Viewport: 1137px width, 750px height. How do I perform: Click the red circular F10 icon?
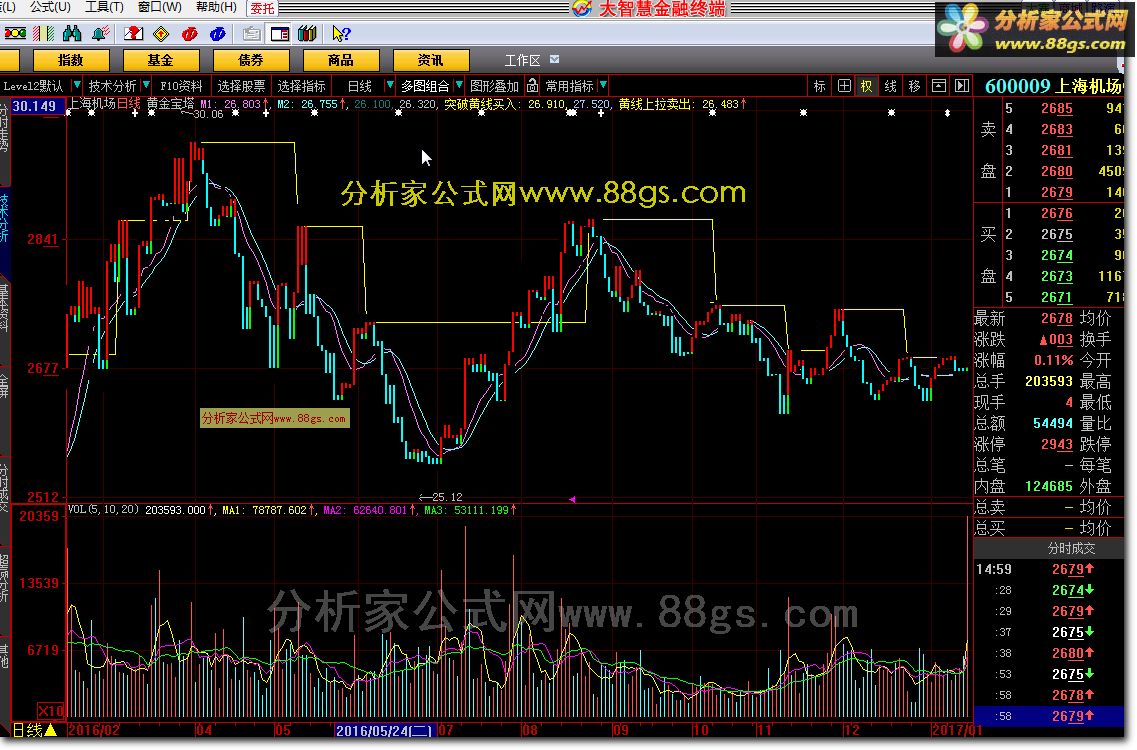click(190, 33)
